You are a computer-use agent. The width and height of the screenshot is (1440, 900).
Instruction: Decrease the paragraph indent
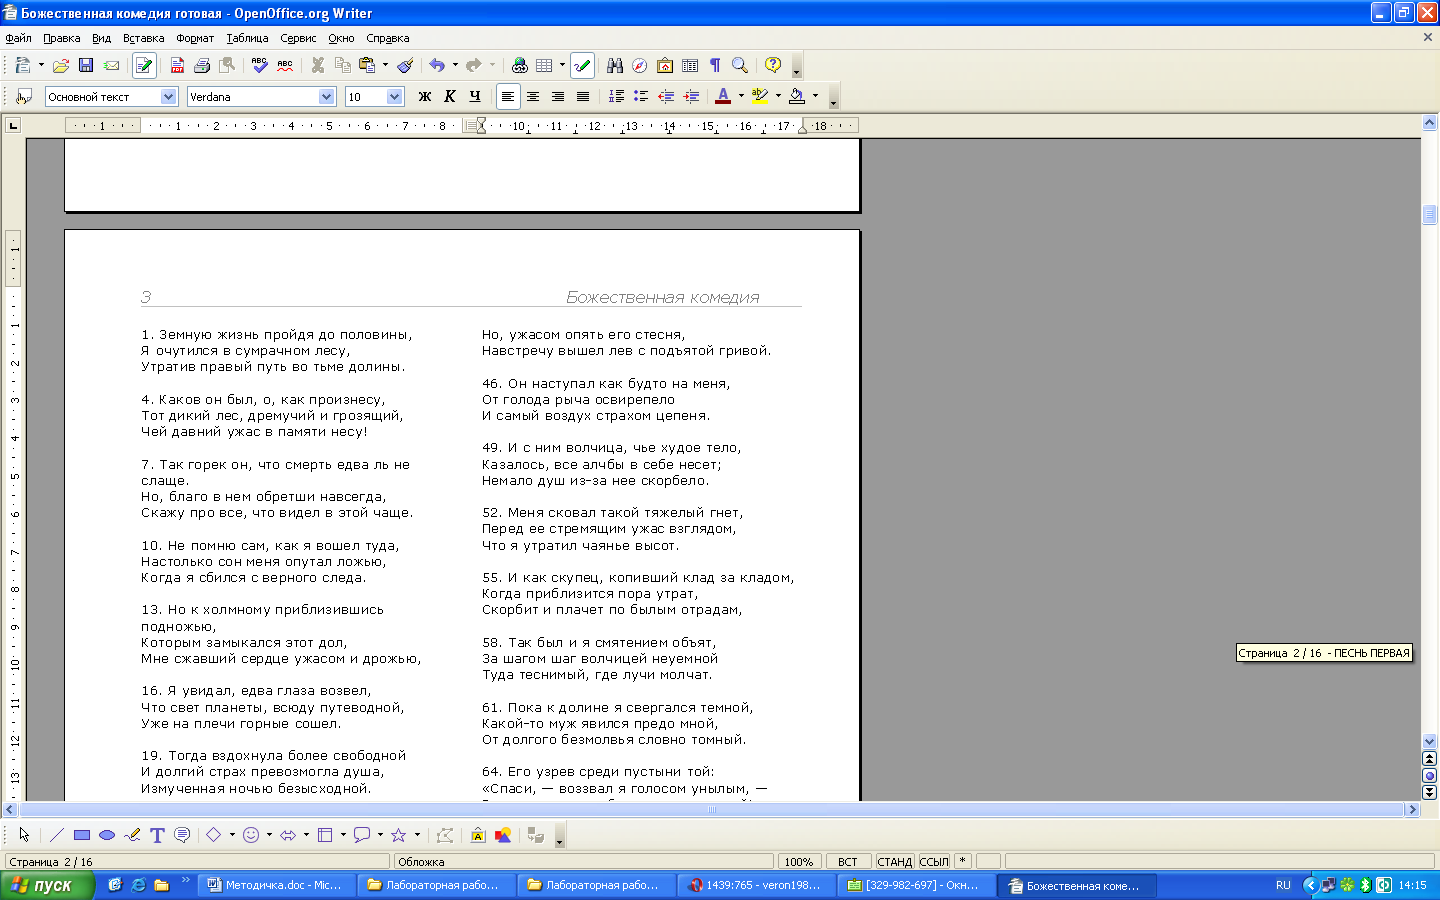666,97
